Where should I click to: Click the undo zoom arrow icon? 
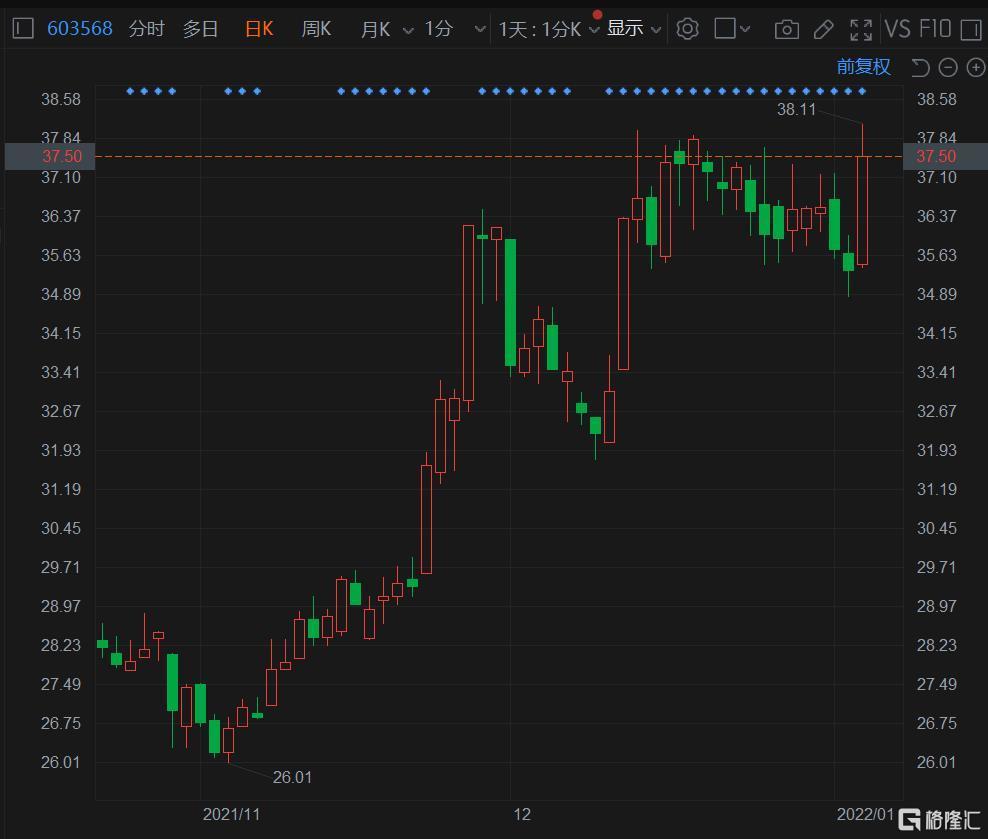point(921,67)
